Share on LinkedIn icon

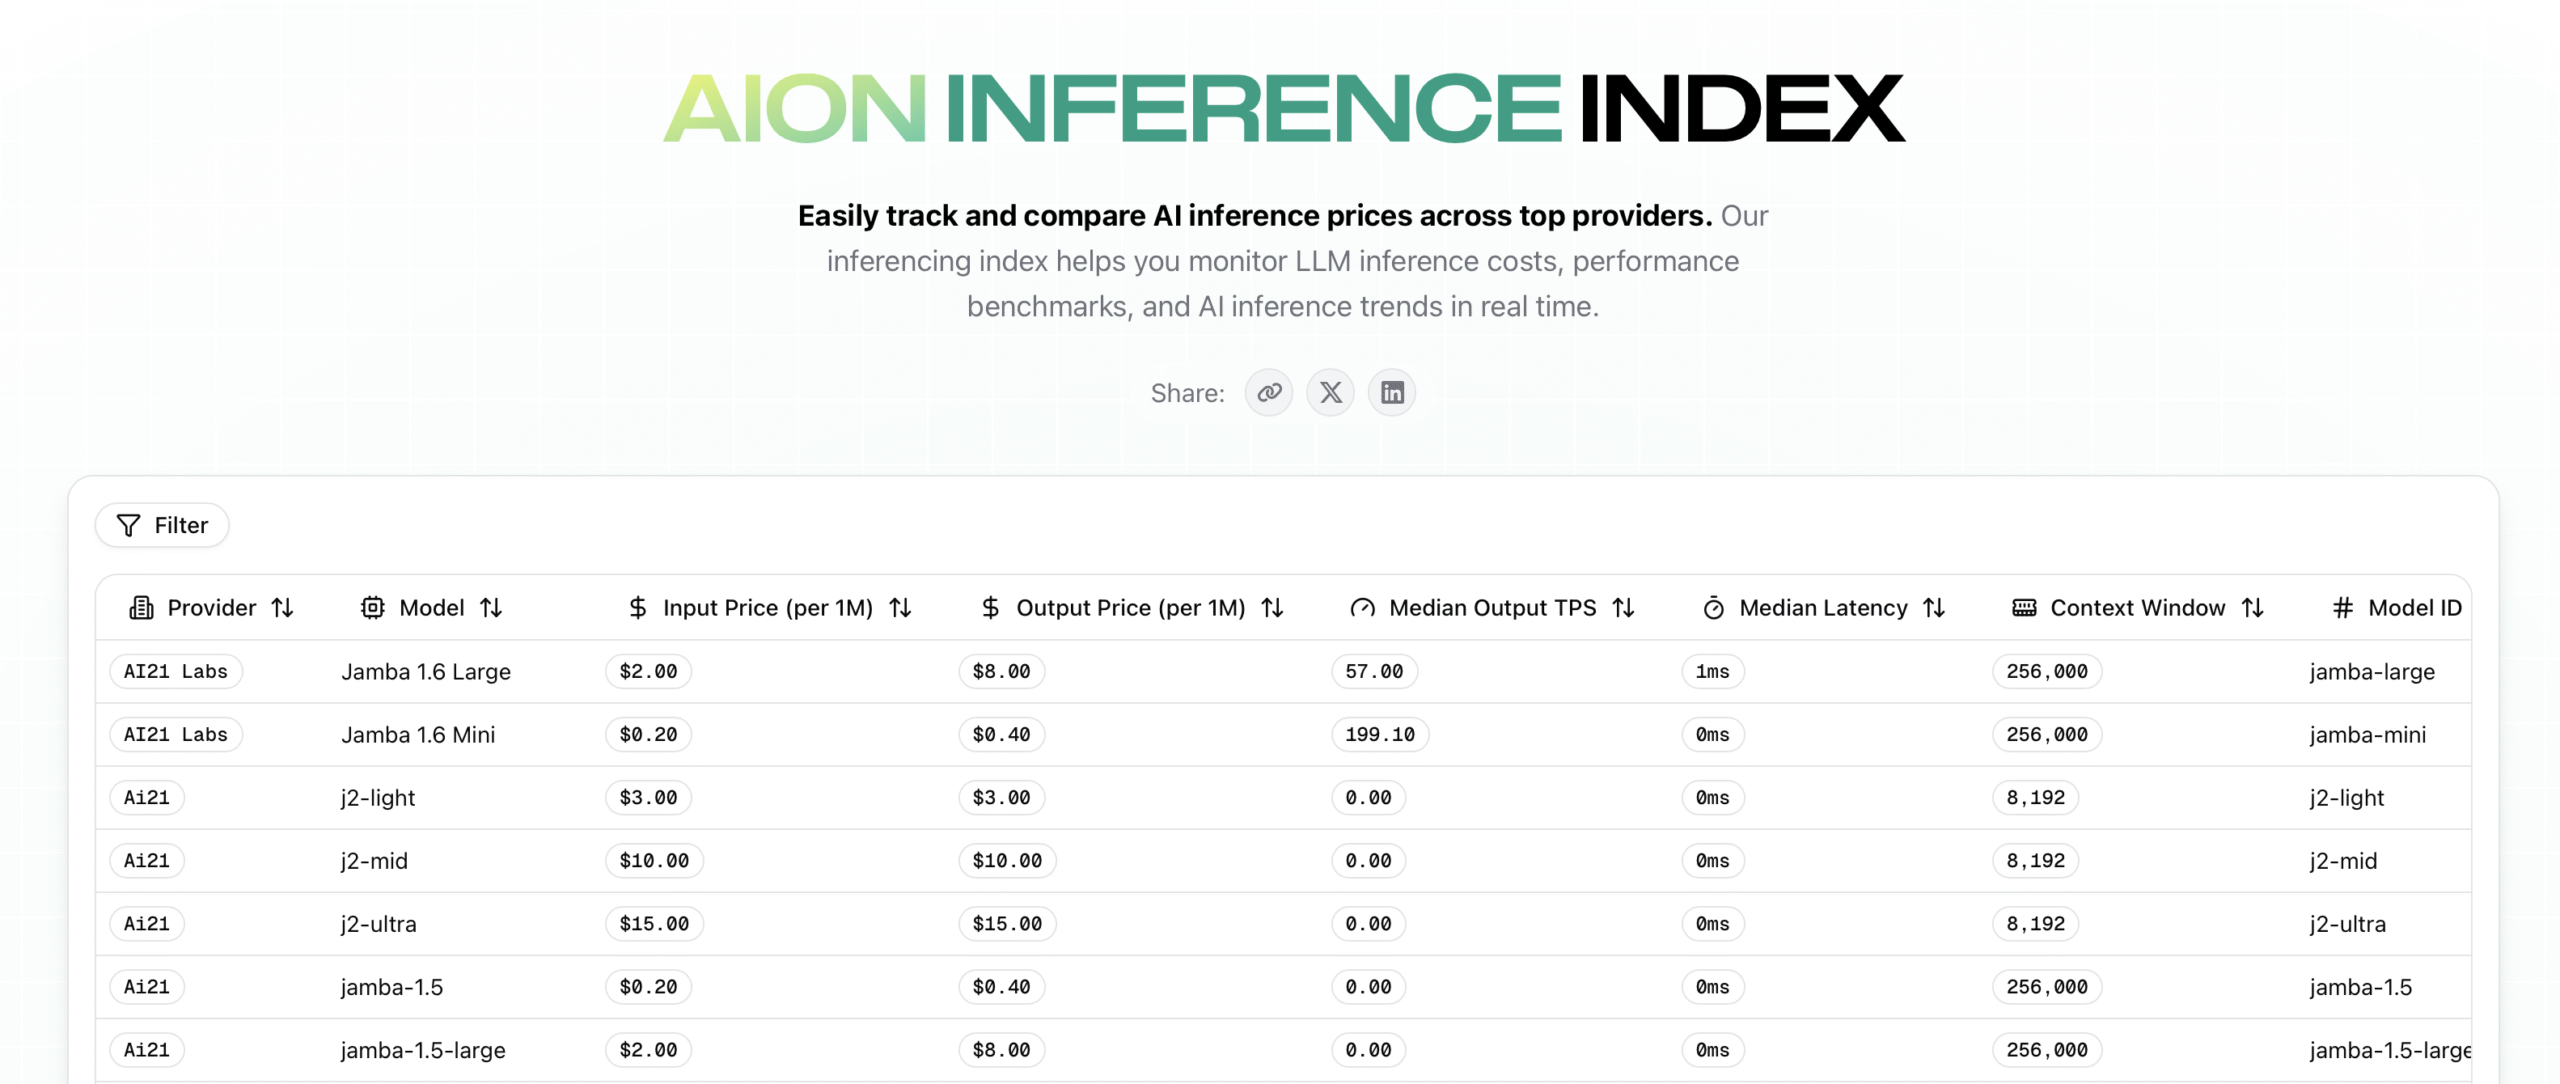(1392, 392)
